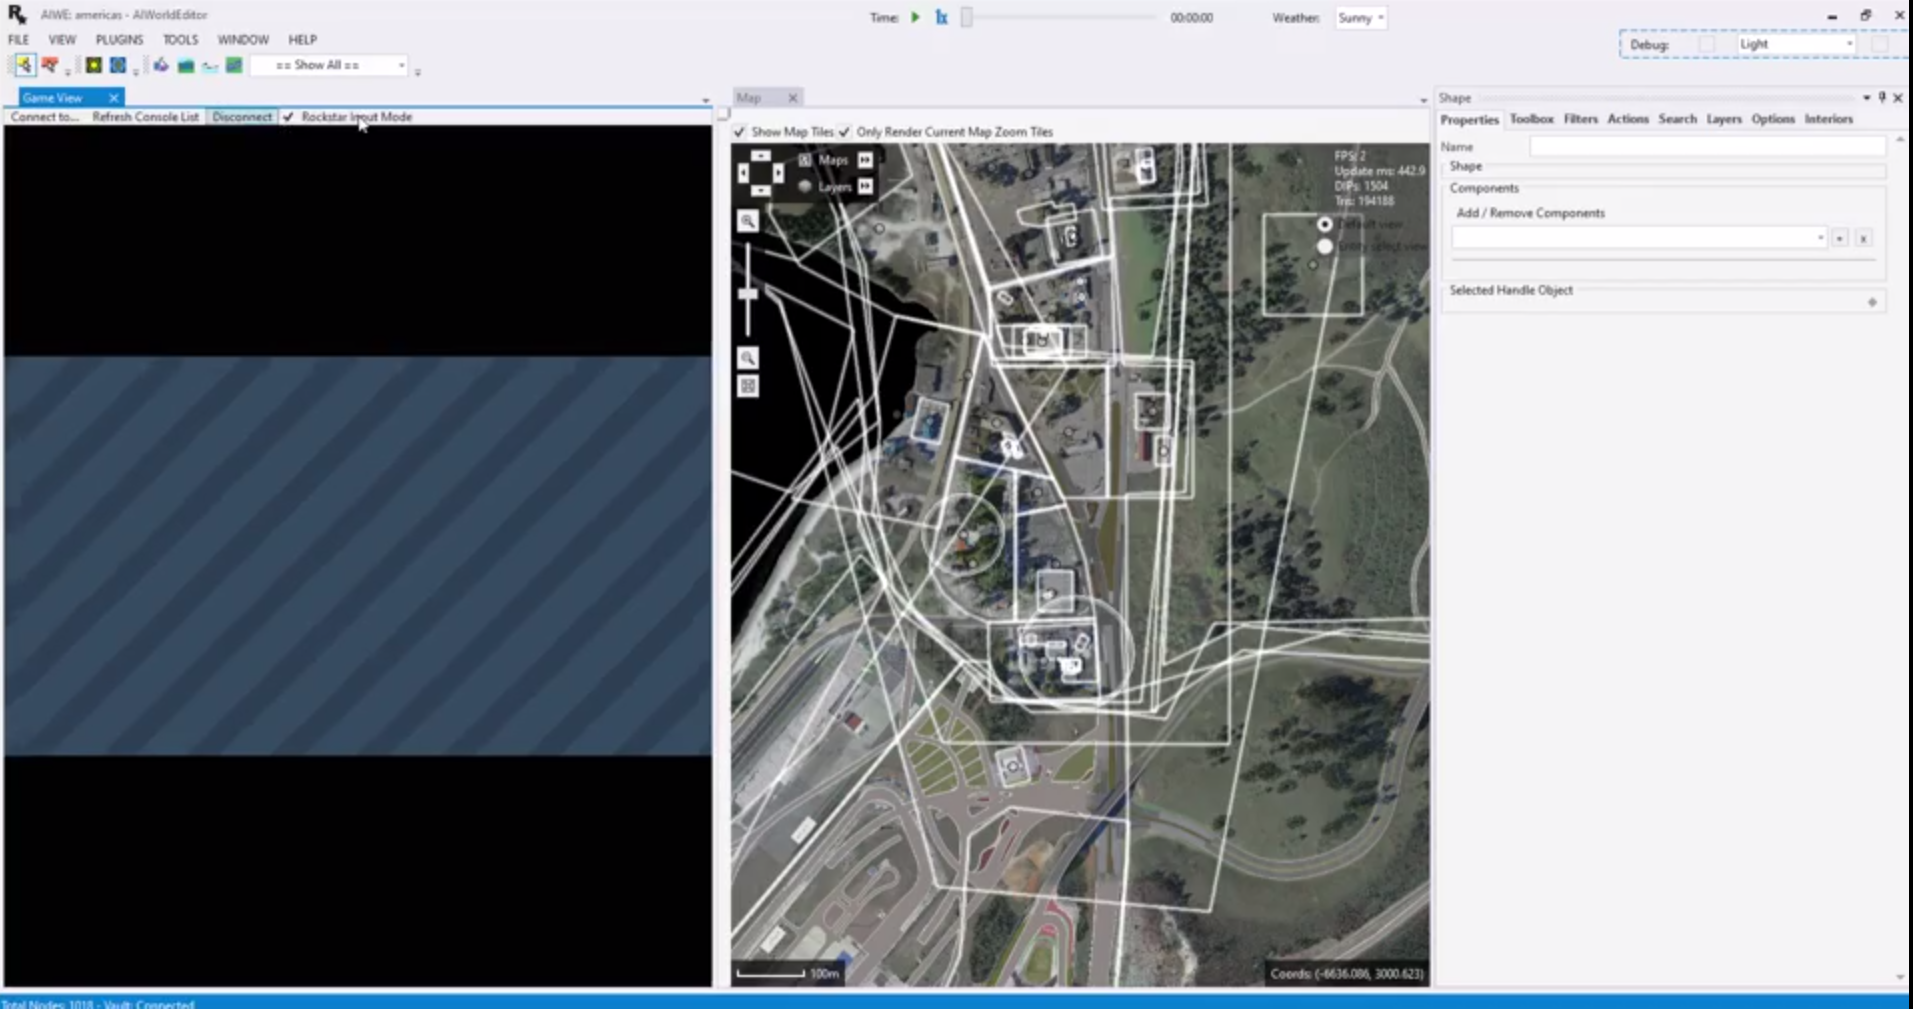
Task: Toggle Only Render Current Map Zoom Tiles
Action: 845,132
